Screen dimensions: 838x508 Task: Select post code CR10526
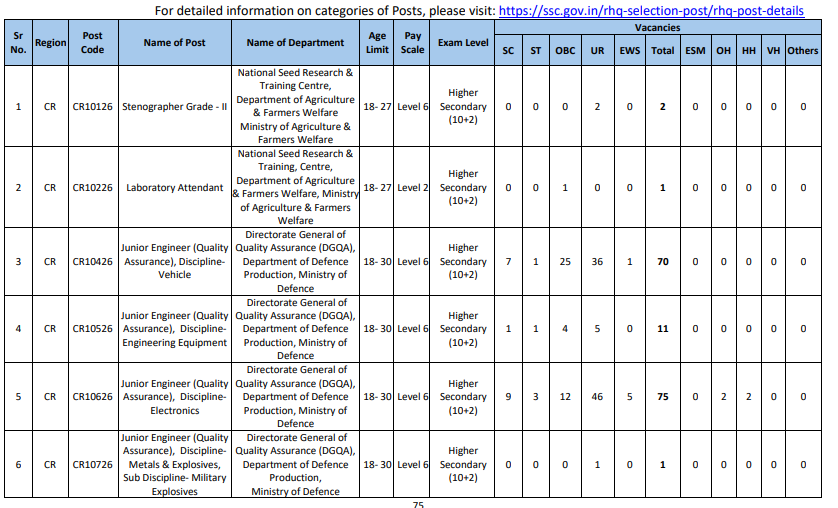point(92,329)
